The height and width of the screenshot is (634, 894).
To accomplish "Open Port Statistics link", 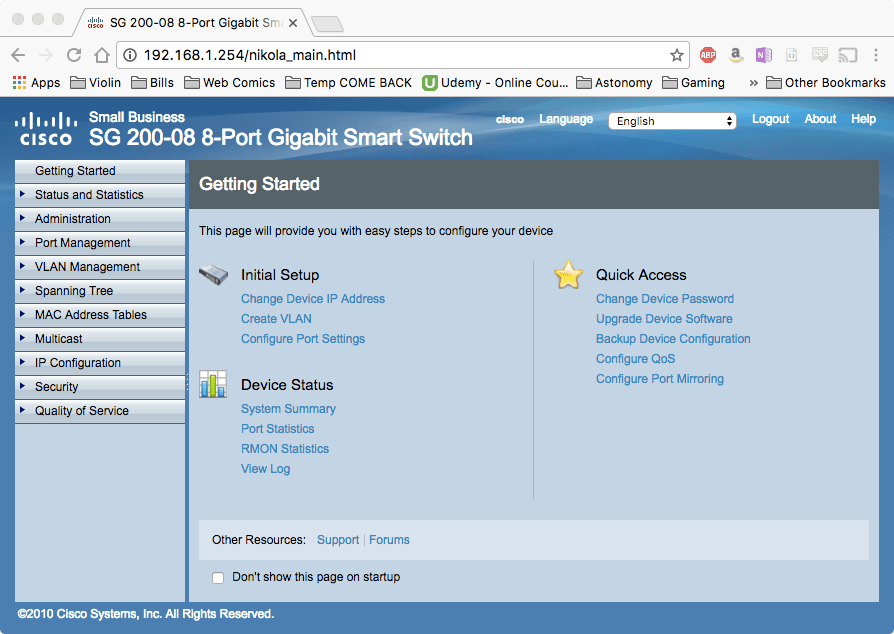I will coord(277,429).
